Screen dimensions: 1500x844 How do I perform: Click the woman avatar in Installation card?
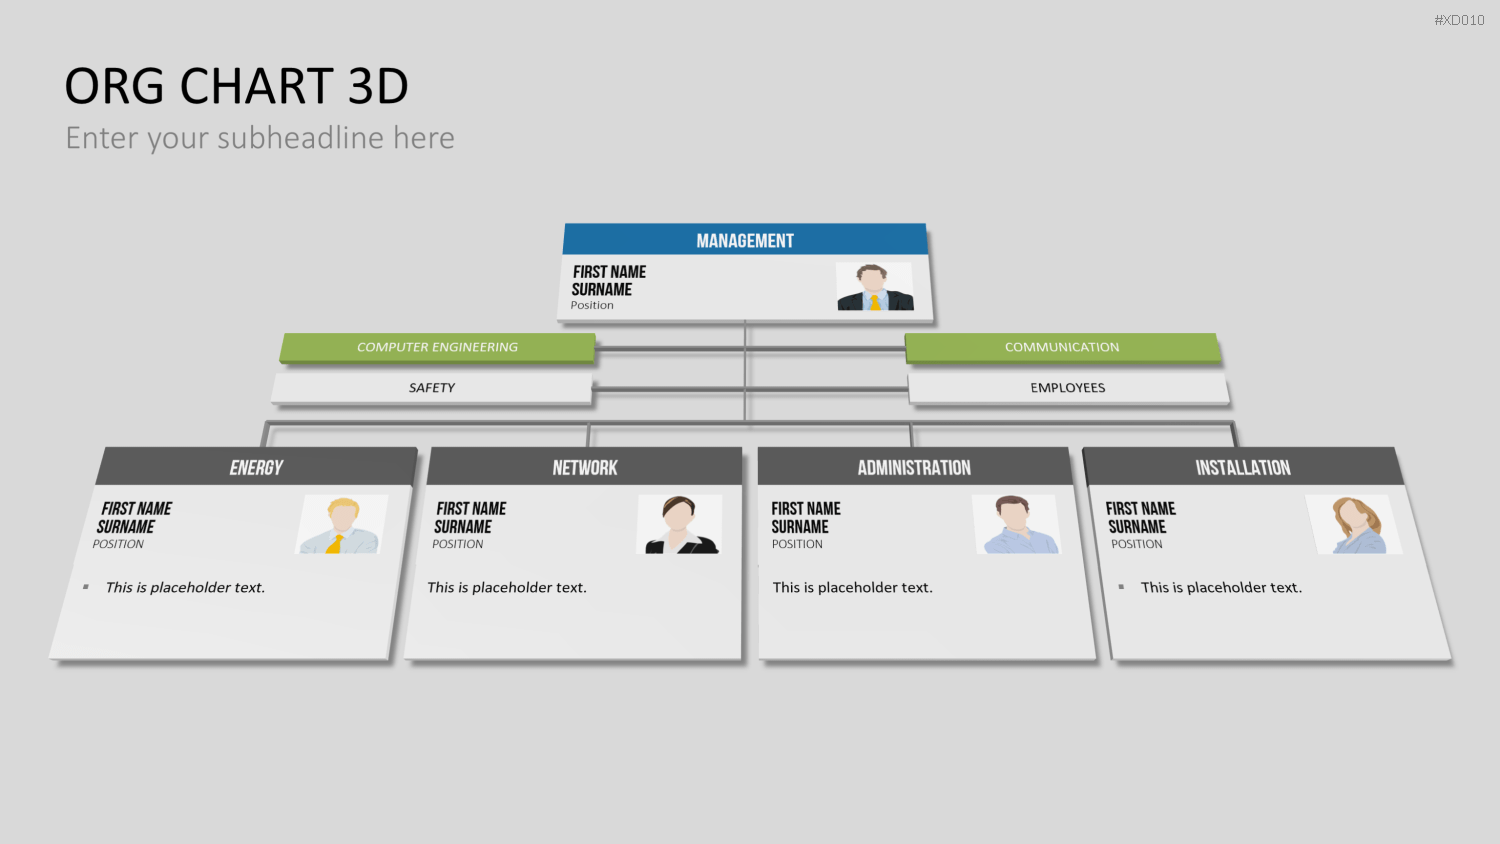[x=1354, y=525]
